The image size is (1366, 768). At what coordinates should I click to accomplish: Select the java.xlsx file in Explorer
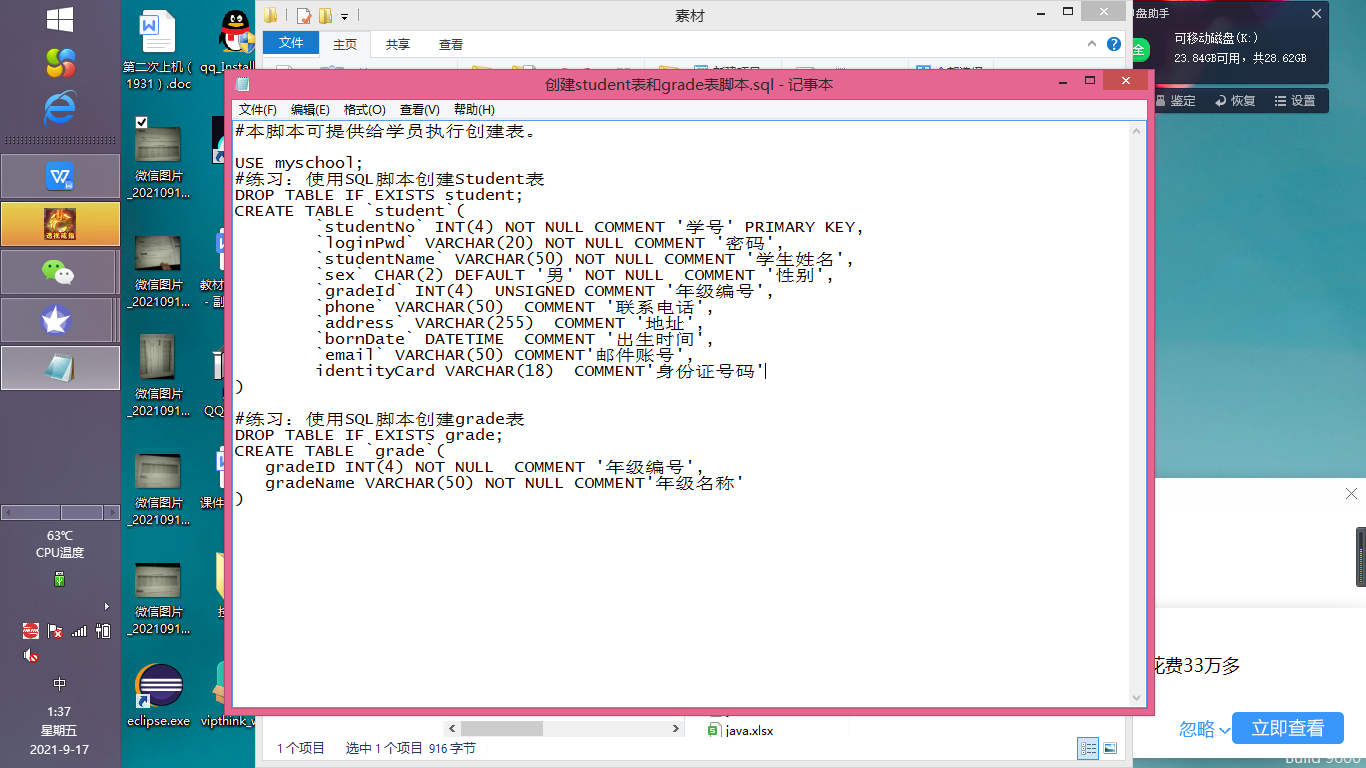pos(740,730)
